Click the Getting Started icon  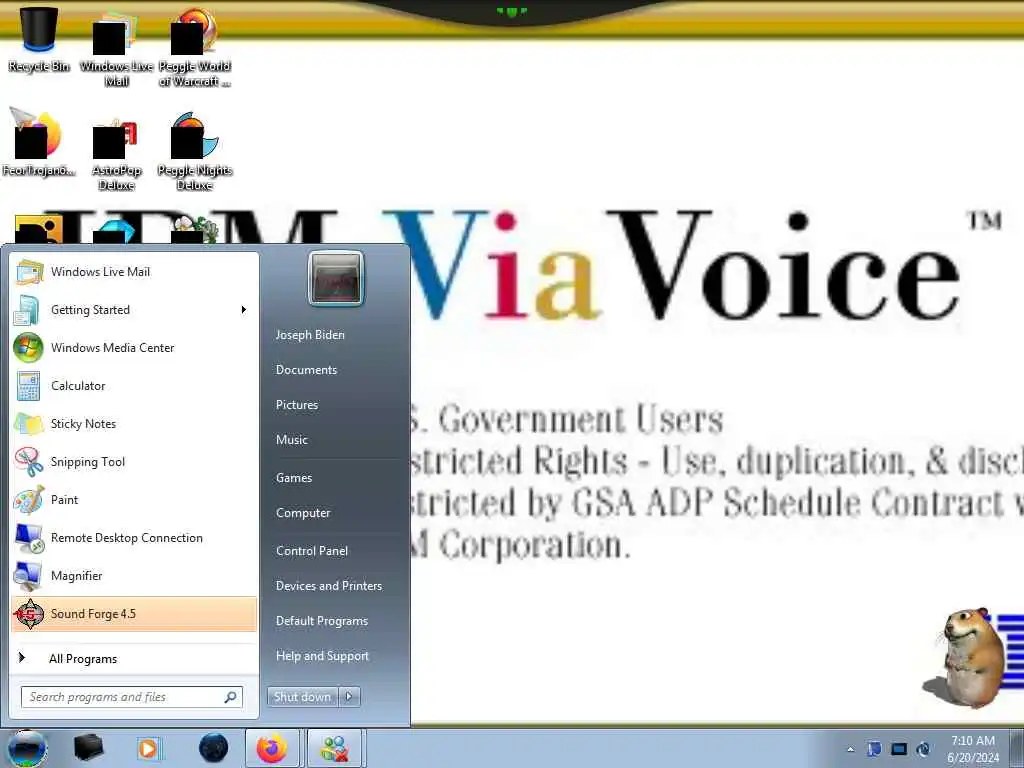tap(28, 310)
